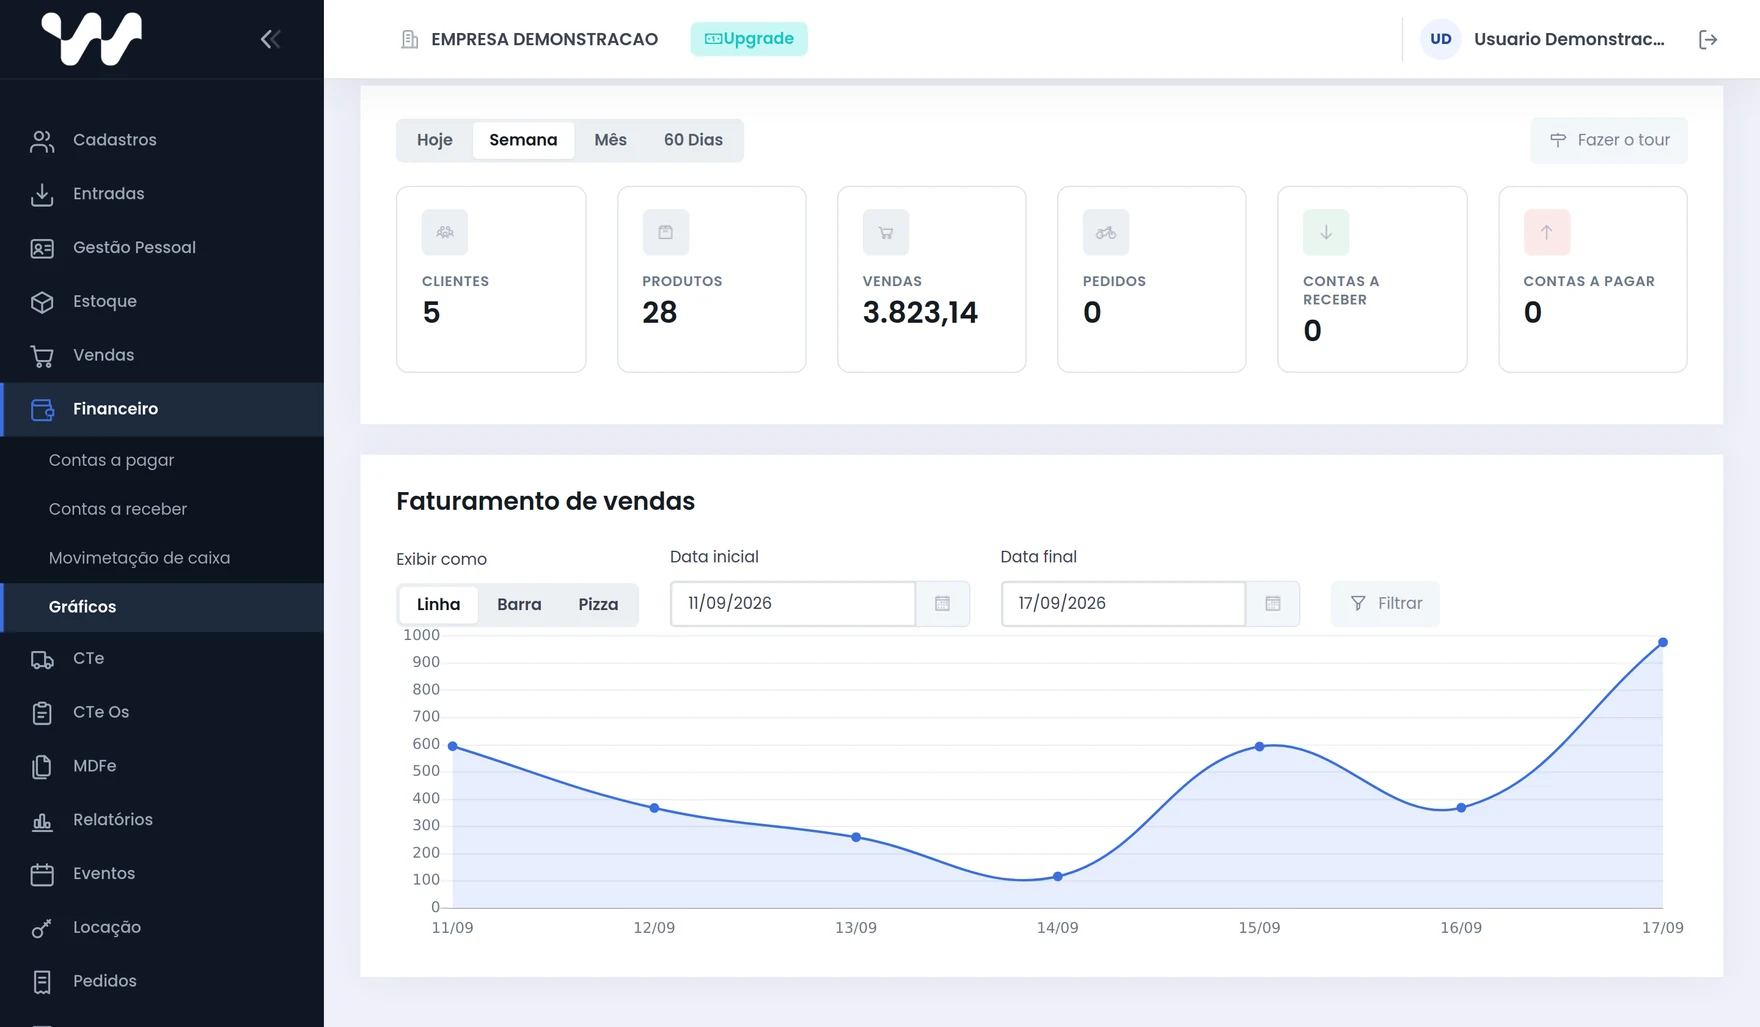This screenshot has height=1027, width=1760.
Task: Click the Estoque box icon
Action: (42, 302)
